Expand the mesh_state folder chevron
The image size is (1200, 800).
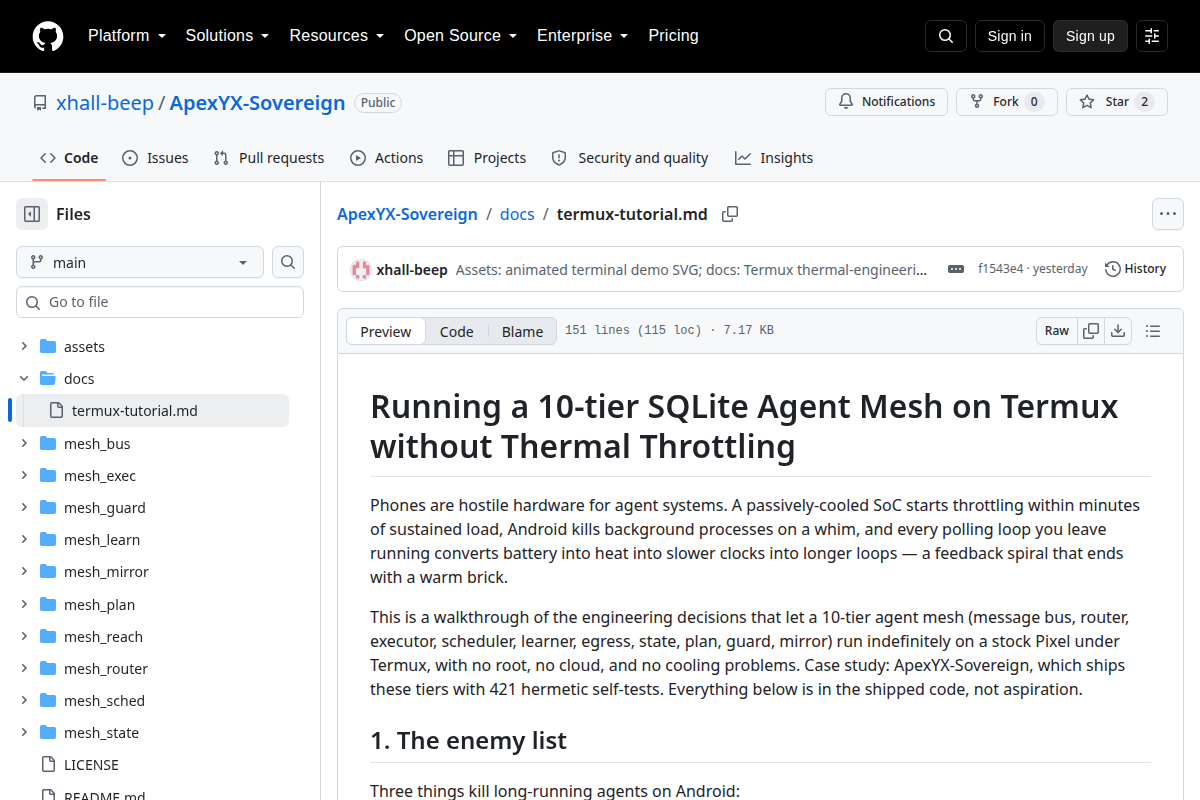pos(24,733)
